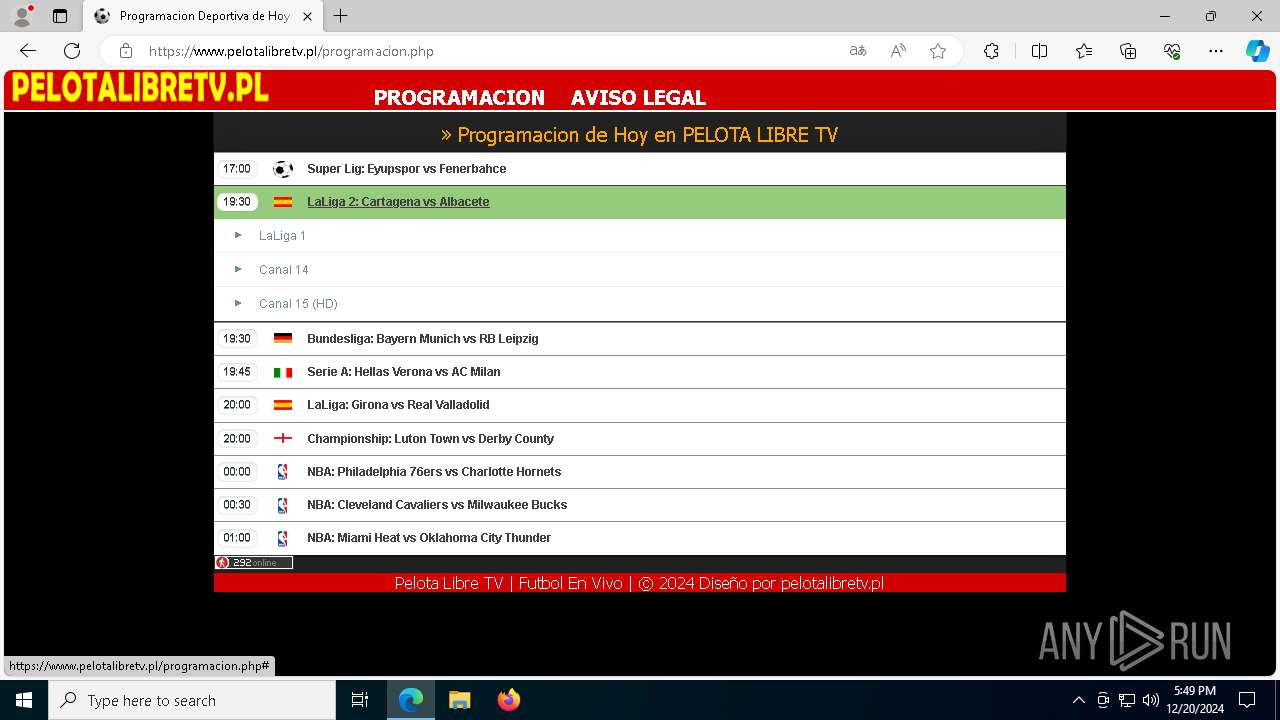Viewport: 1280px width, 720px height.
Task: Open Copilot sidebar icon
Action: pyautogui.click(x=1257, y=51)
